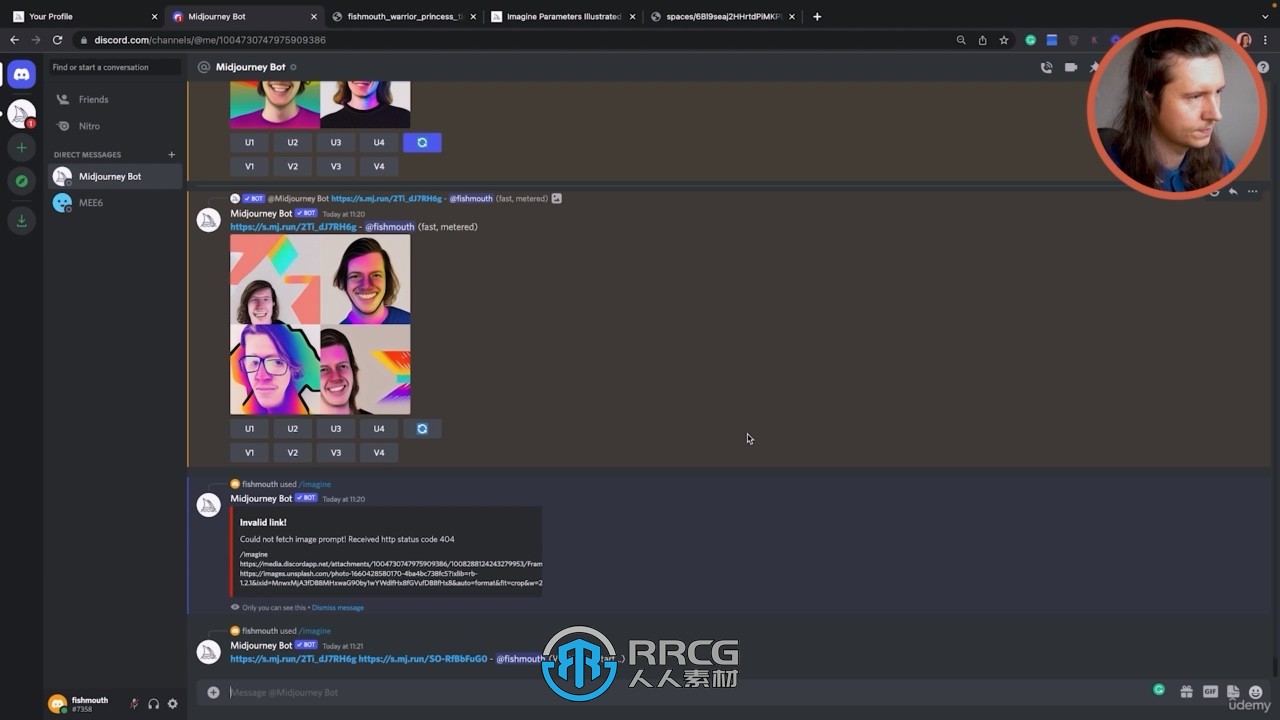1280x720 pixels.
Task: Open the colorful portraits image grid
Action: click(x=320, y=324)
